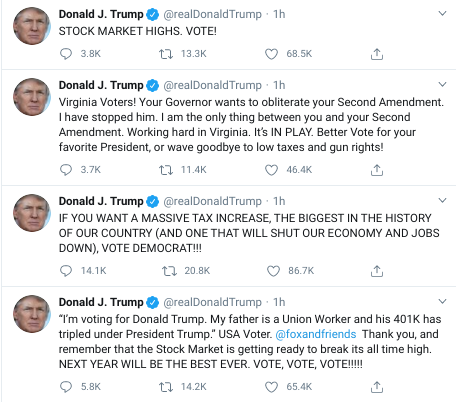Screen dimensions: 456x402
Task: Reply to the Virginia Voters tweet
Action: 66,170
